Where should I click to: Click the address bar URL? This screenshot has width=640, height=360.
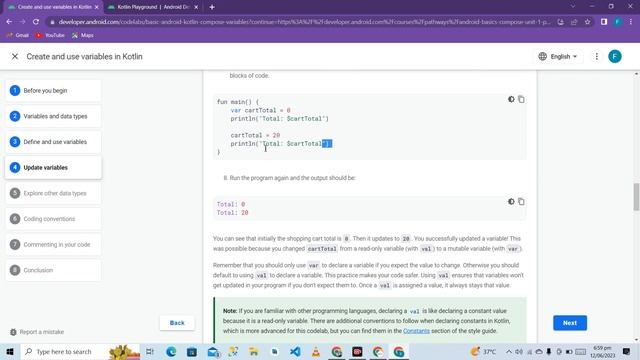304,22
